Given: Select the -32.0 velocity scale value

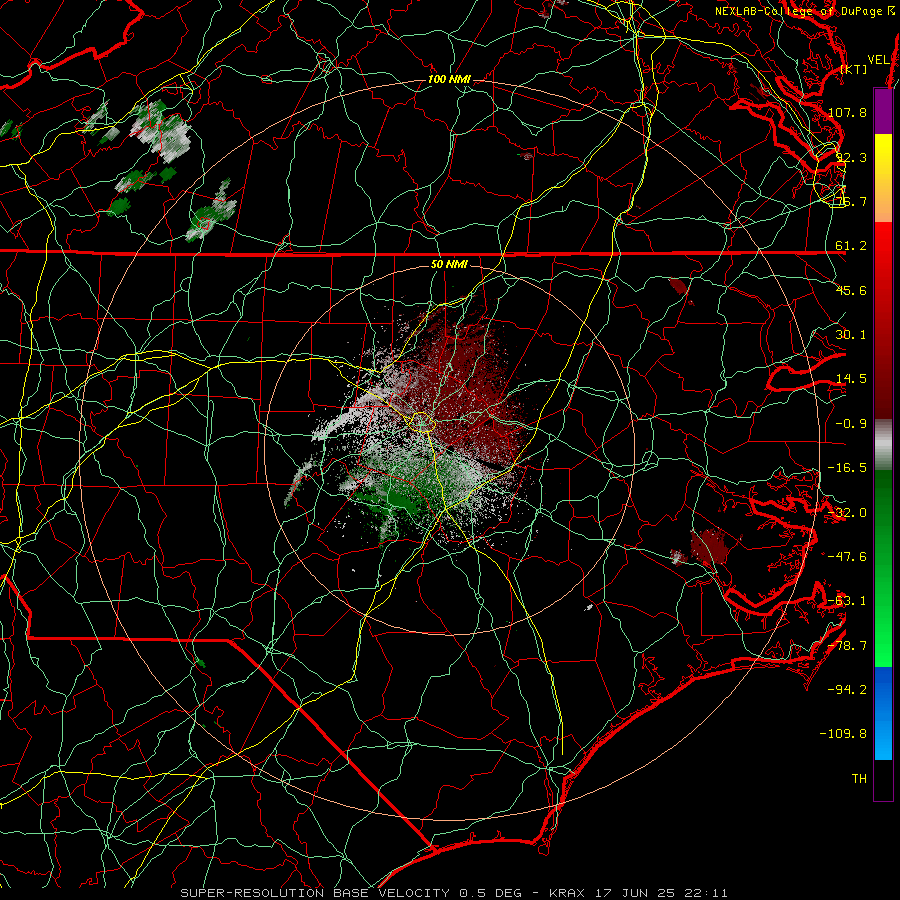Looking at the screenshot, I should pyautogui.click(x=847, y=513).
